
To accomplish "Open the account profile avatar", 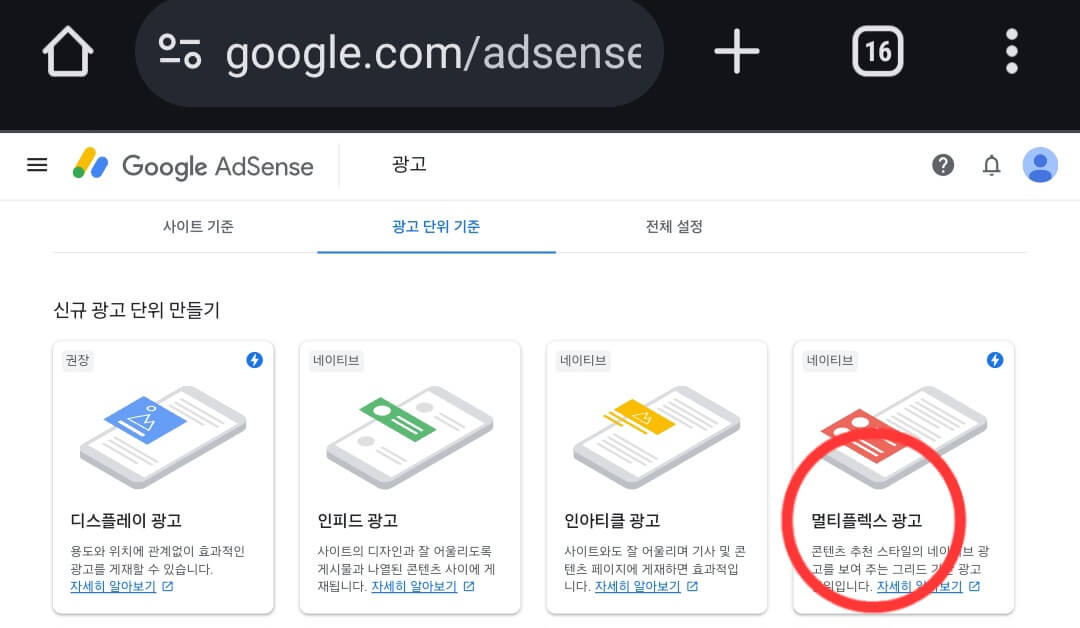I will click(1040, 165).
